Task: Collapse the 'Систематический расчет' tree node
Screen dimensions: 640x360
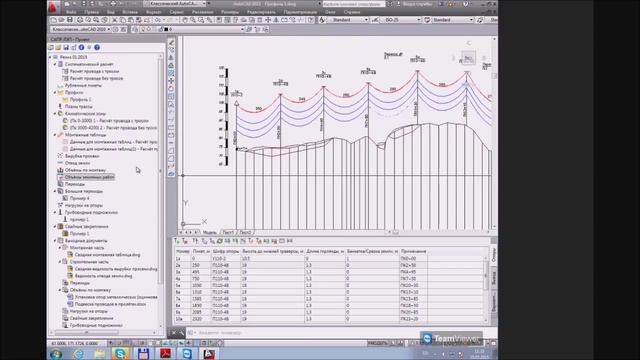Action: pos(55,64)
